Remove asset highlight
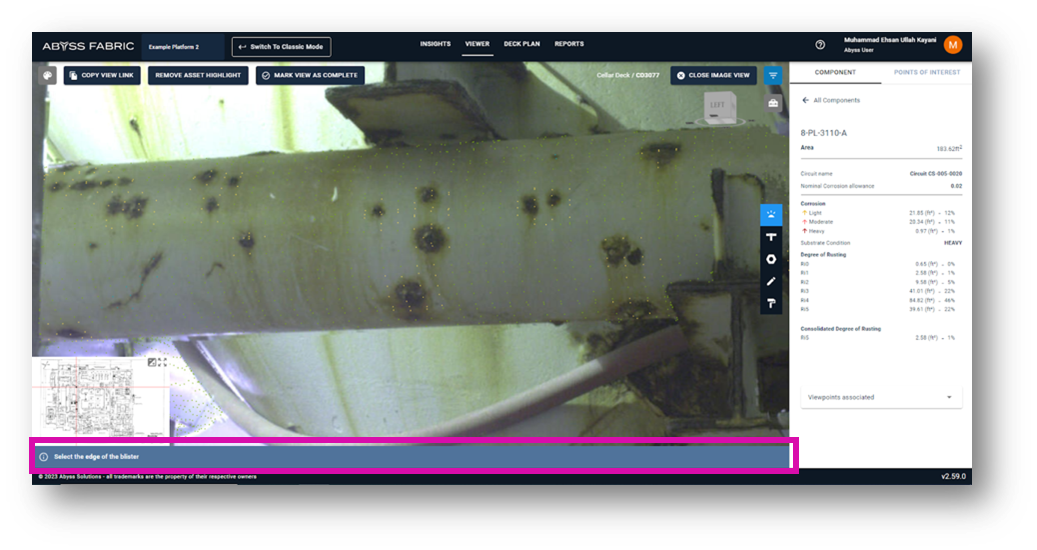Image resolution: width=1037 pixels, height=550 pixels. pyautogui.click(x=198, y=75)
